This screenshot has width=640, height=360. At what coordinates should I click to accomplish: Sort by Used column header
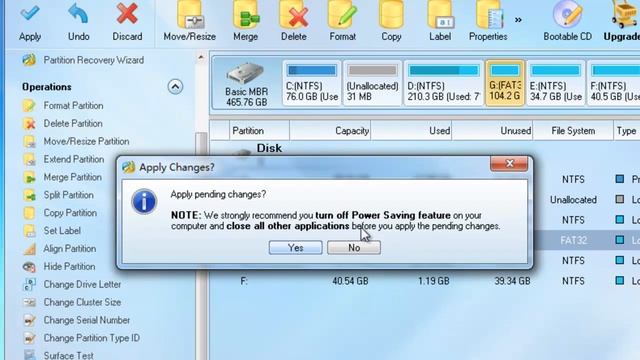pos(411,131)
